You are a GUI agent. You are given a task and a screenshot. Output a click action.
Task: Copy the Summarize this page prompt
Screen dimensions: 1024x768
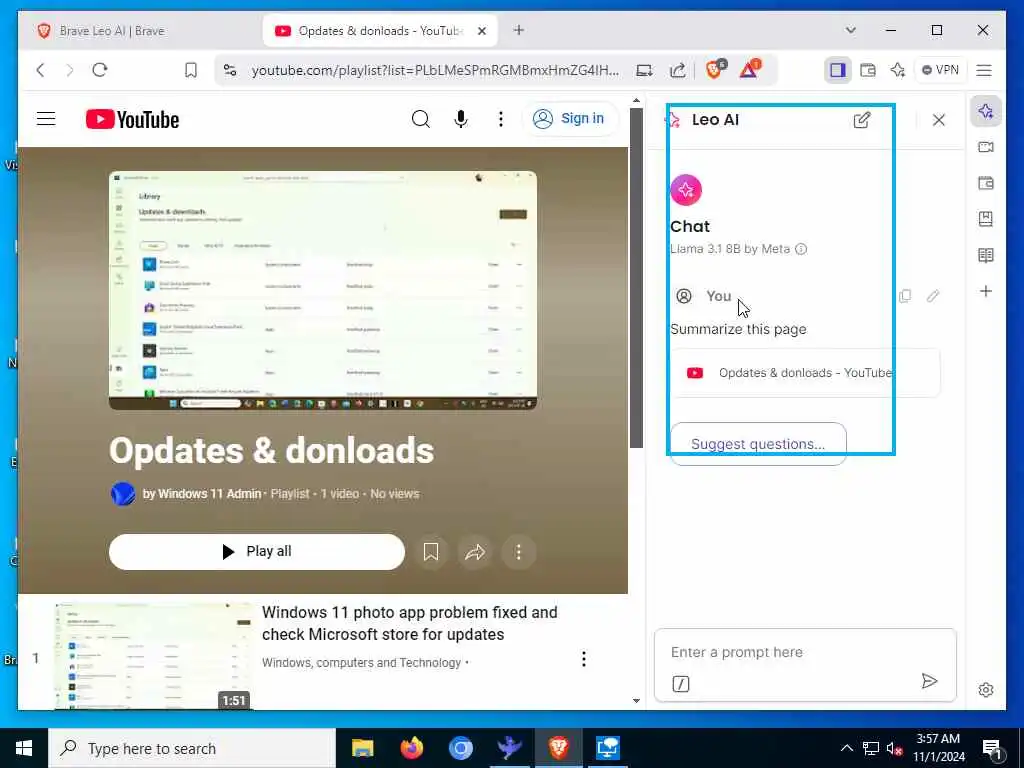pyautogui.click(x=904, y=296)
